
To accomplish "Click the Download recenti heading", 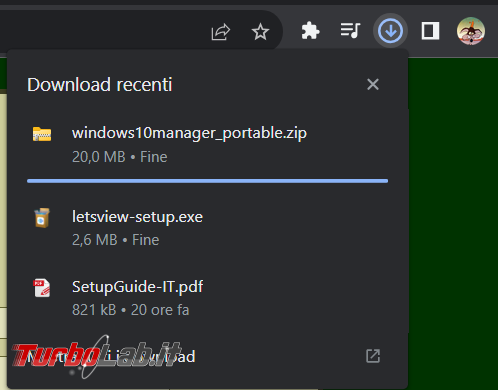I will point(100,85).
